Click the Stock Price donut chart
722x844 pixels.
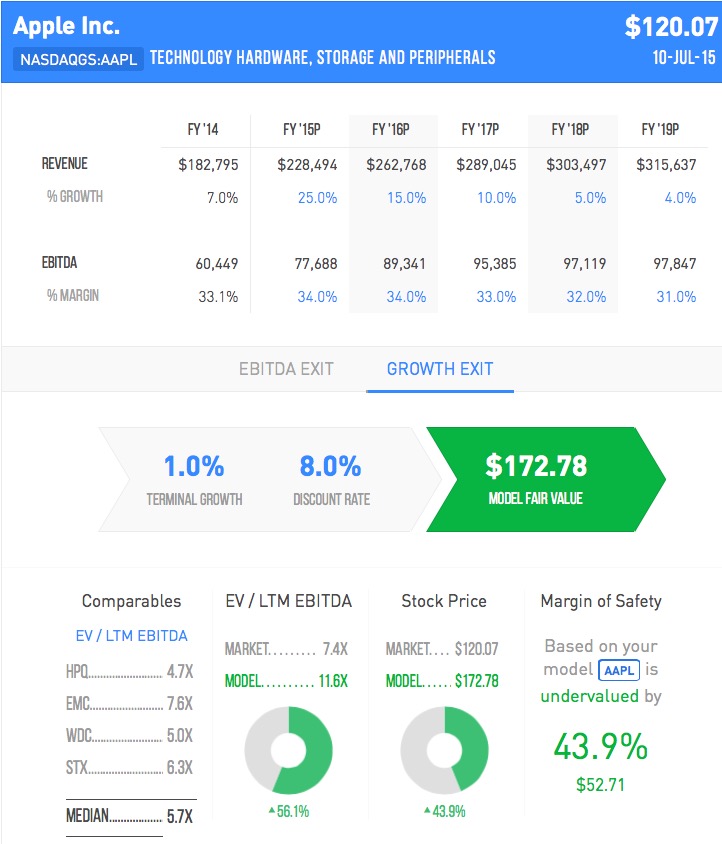pos(444,750)
